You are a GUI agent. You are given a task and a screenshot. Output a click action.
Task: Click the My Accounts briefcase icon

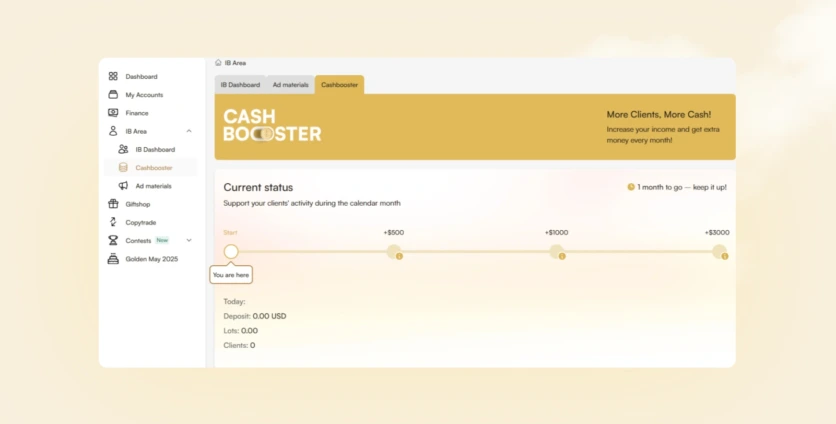tap(113, 95)
